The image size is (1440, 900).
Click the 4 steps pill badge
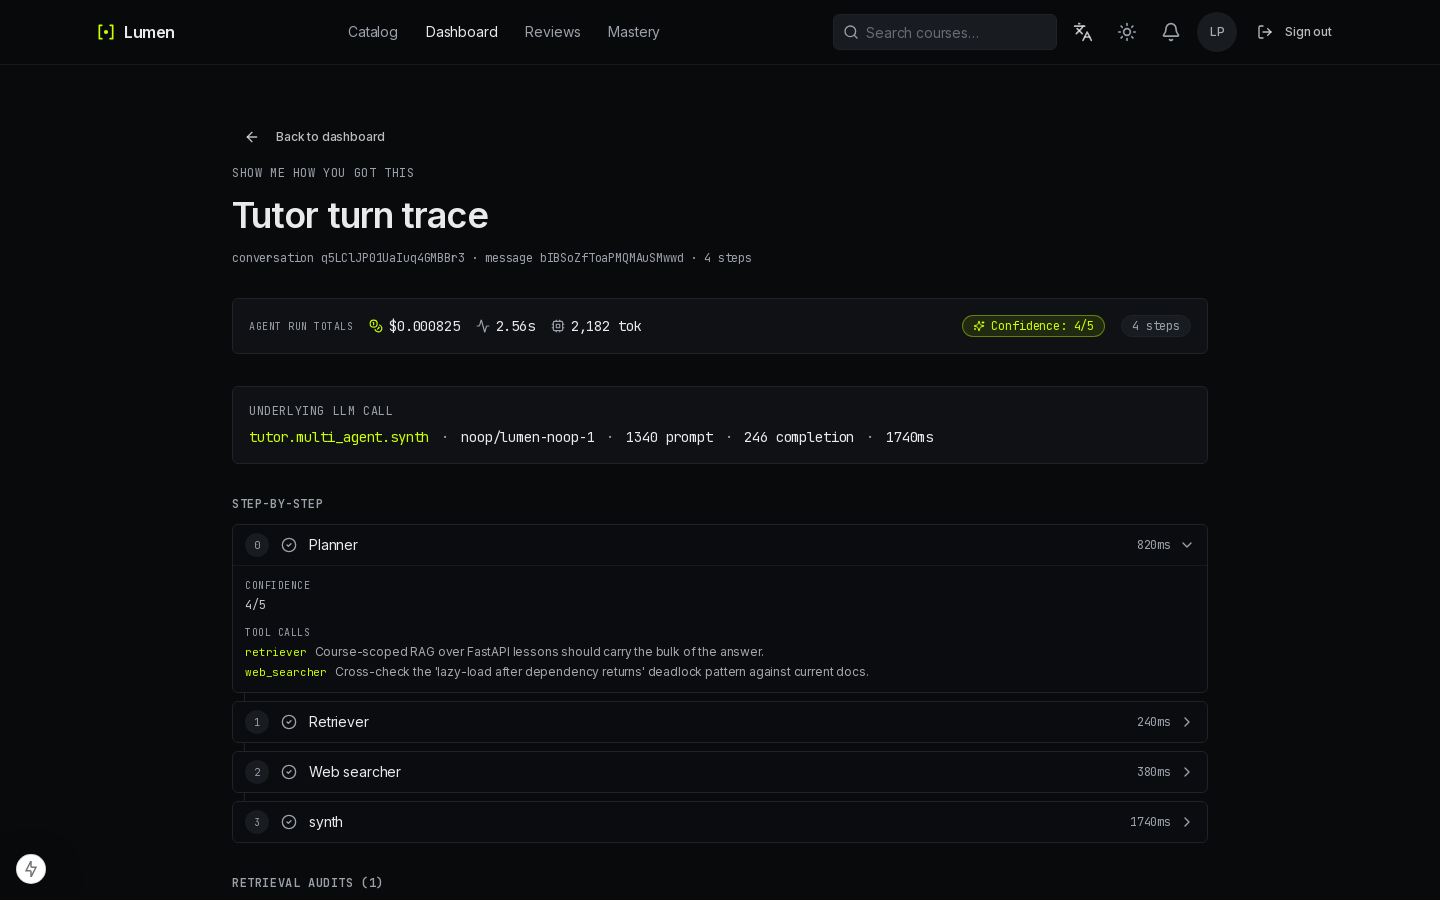pyautogui.click(x=1156, y=326)
